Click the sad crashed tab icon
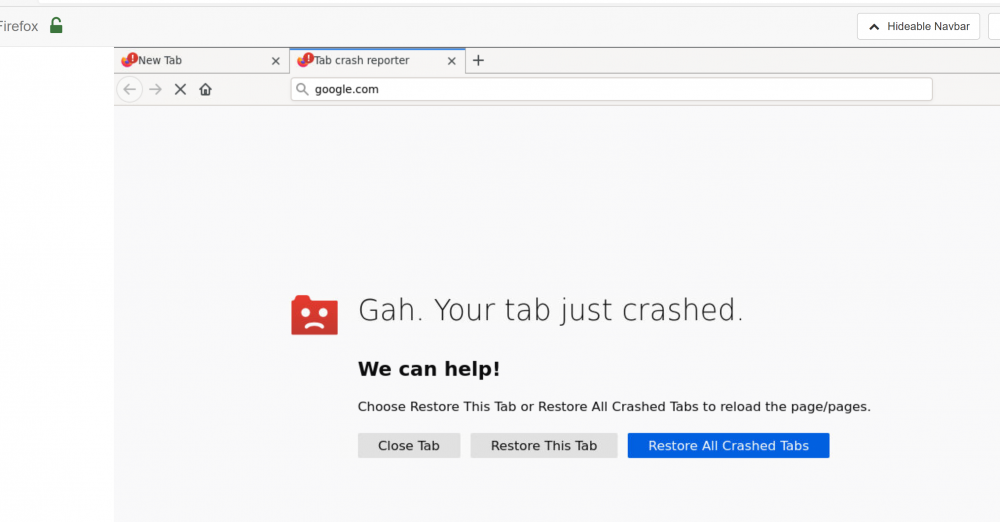Viewport: 1000px width, 522px height. [x=314, y=315]
